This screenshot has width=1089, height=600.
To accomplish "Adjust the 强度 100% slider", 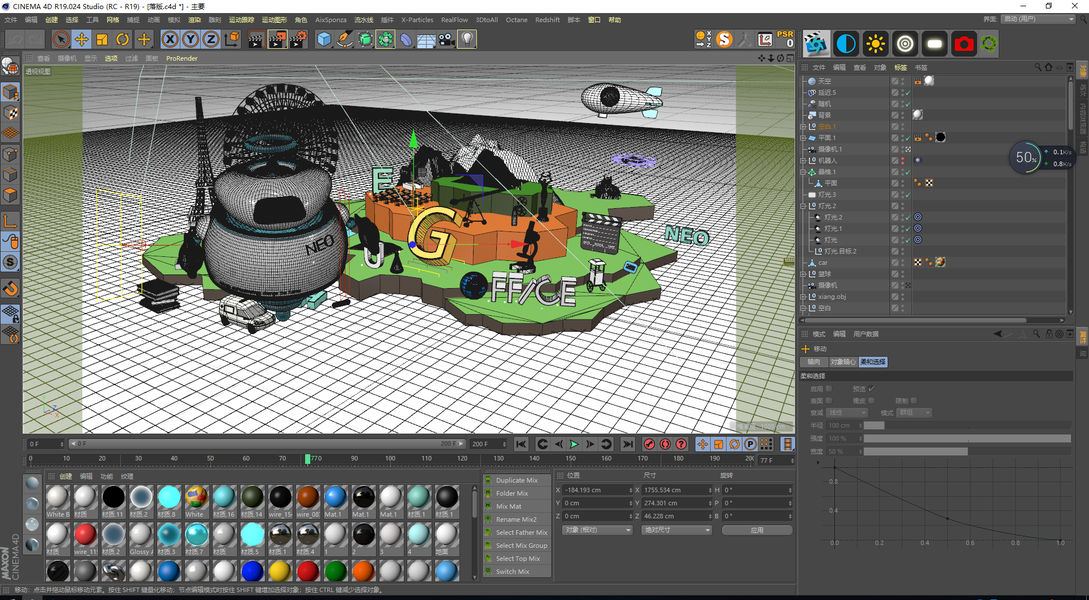I will [967, 438].
